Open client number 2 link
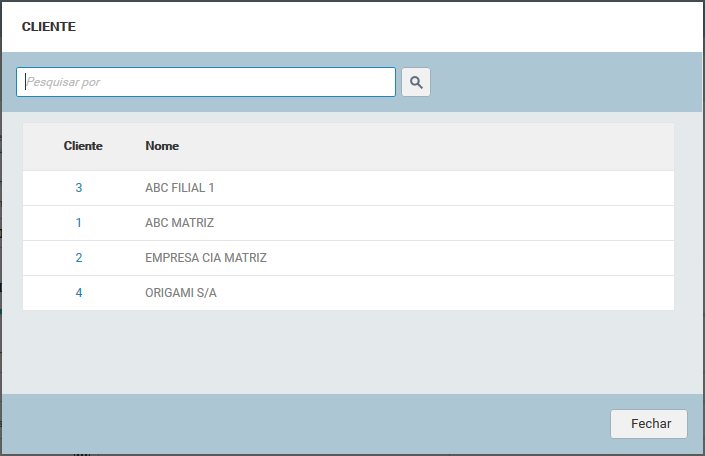The width and height of the screenshot is (705, 456). pos(79,258)
